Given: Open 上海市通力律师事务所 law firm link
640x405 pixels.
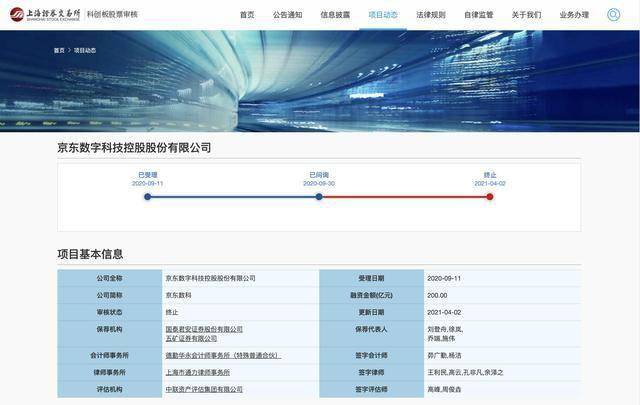Looking at the screenshot, I should (198, 372).
